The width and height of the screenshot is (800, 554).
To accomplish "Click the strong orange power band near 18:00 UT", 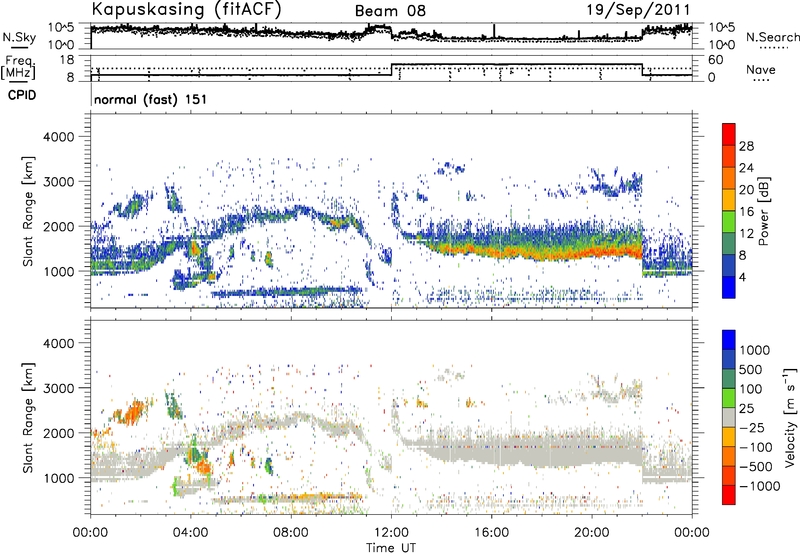I will point(542,254).
